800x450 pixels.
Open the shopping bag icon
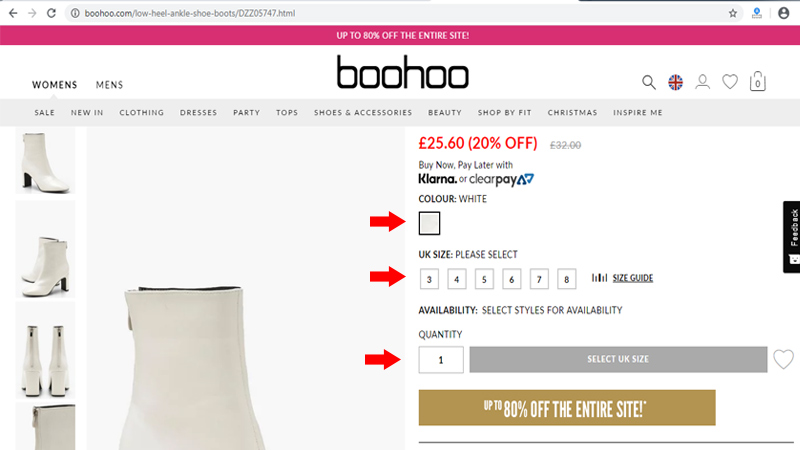coord(758,82)
